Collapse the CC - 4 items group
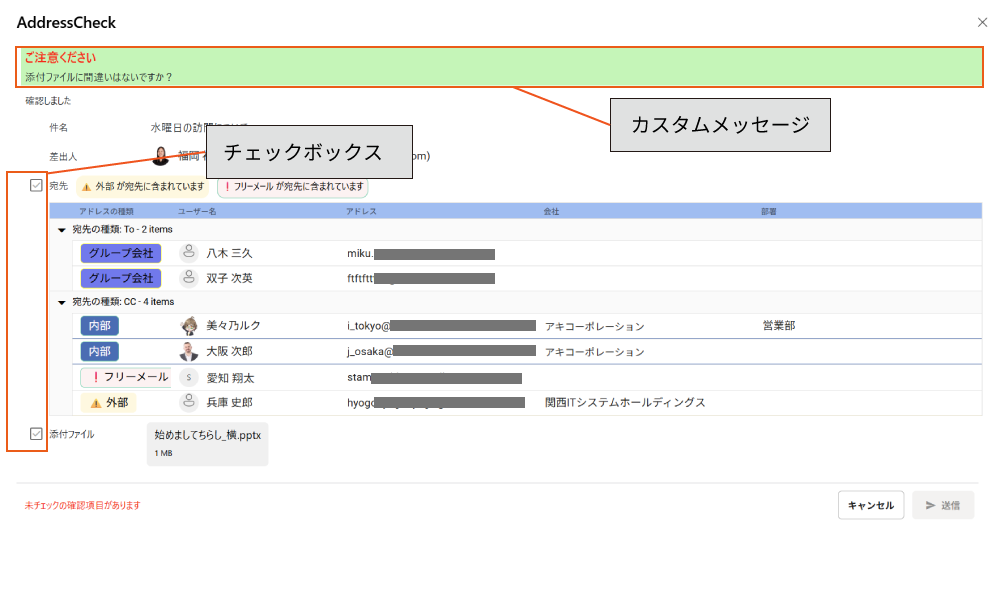 62,302
